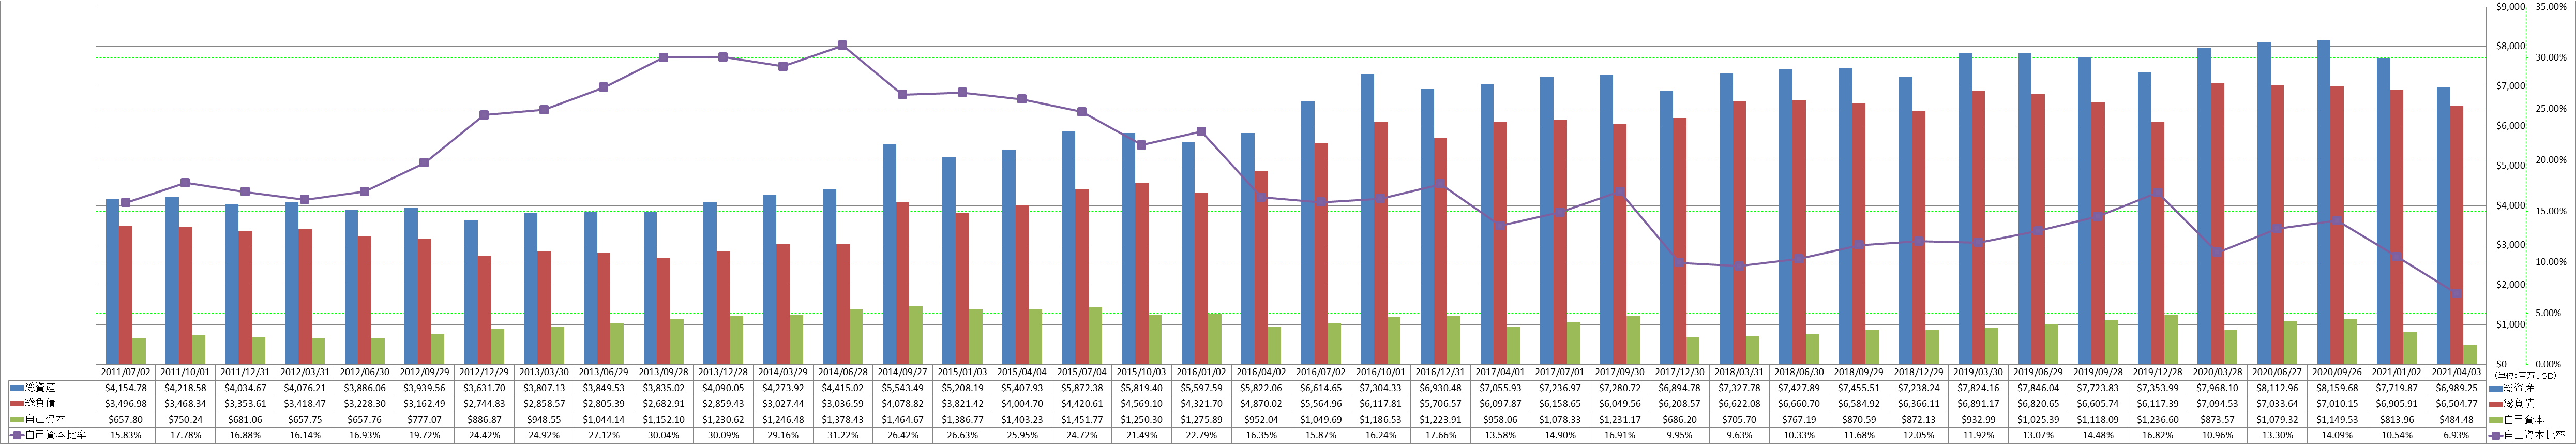The image size is (2576, 444).
Task: Click the 22.79% equity ratio cell
Action: click(1201, 436)
